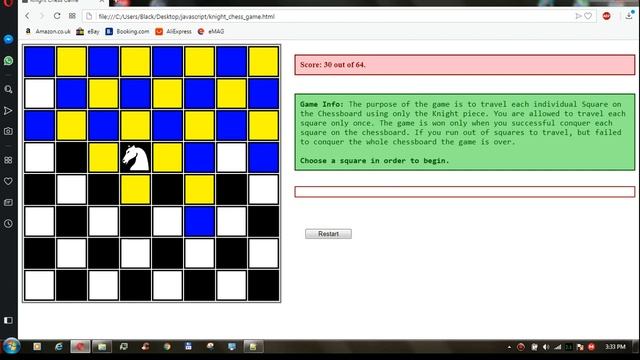Switch to the Opera window in the taskbar
This screenshot has width=640, height=360.
[80, 347]
